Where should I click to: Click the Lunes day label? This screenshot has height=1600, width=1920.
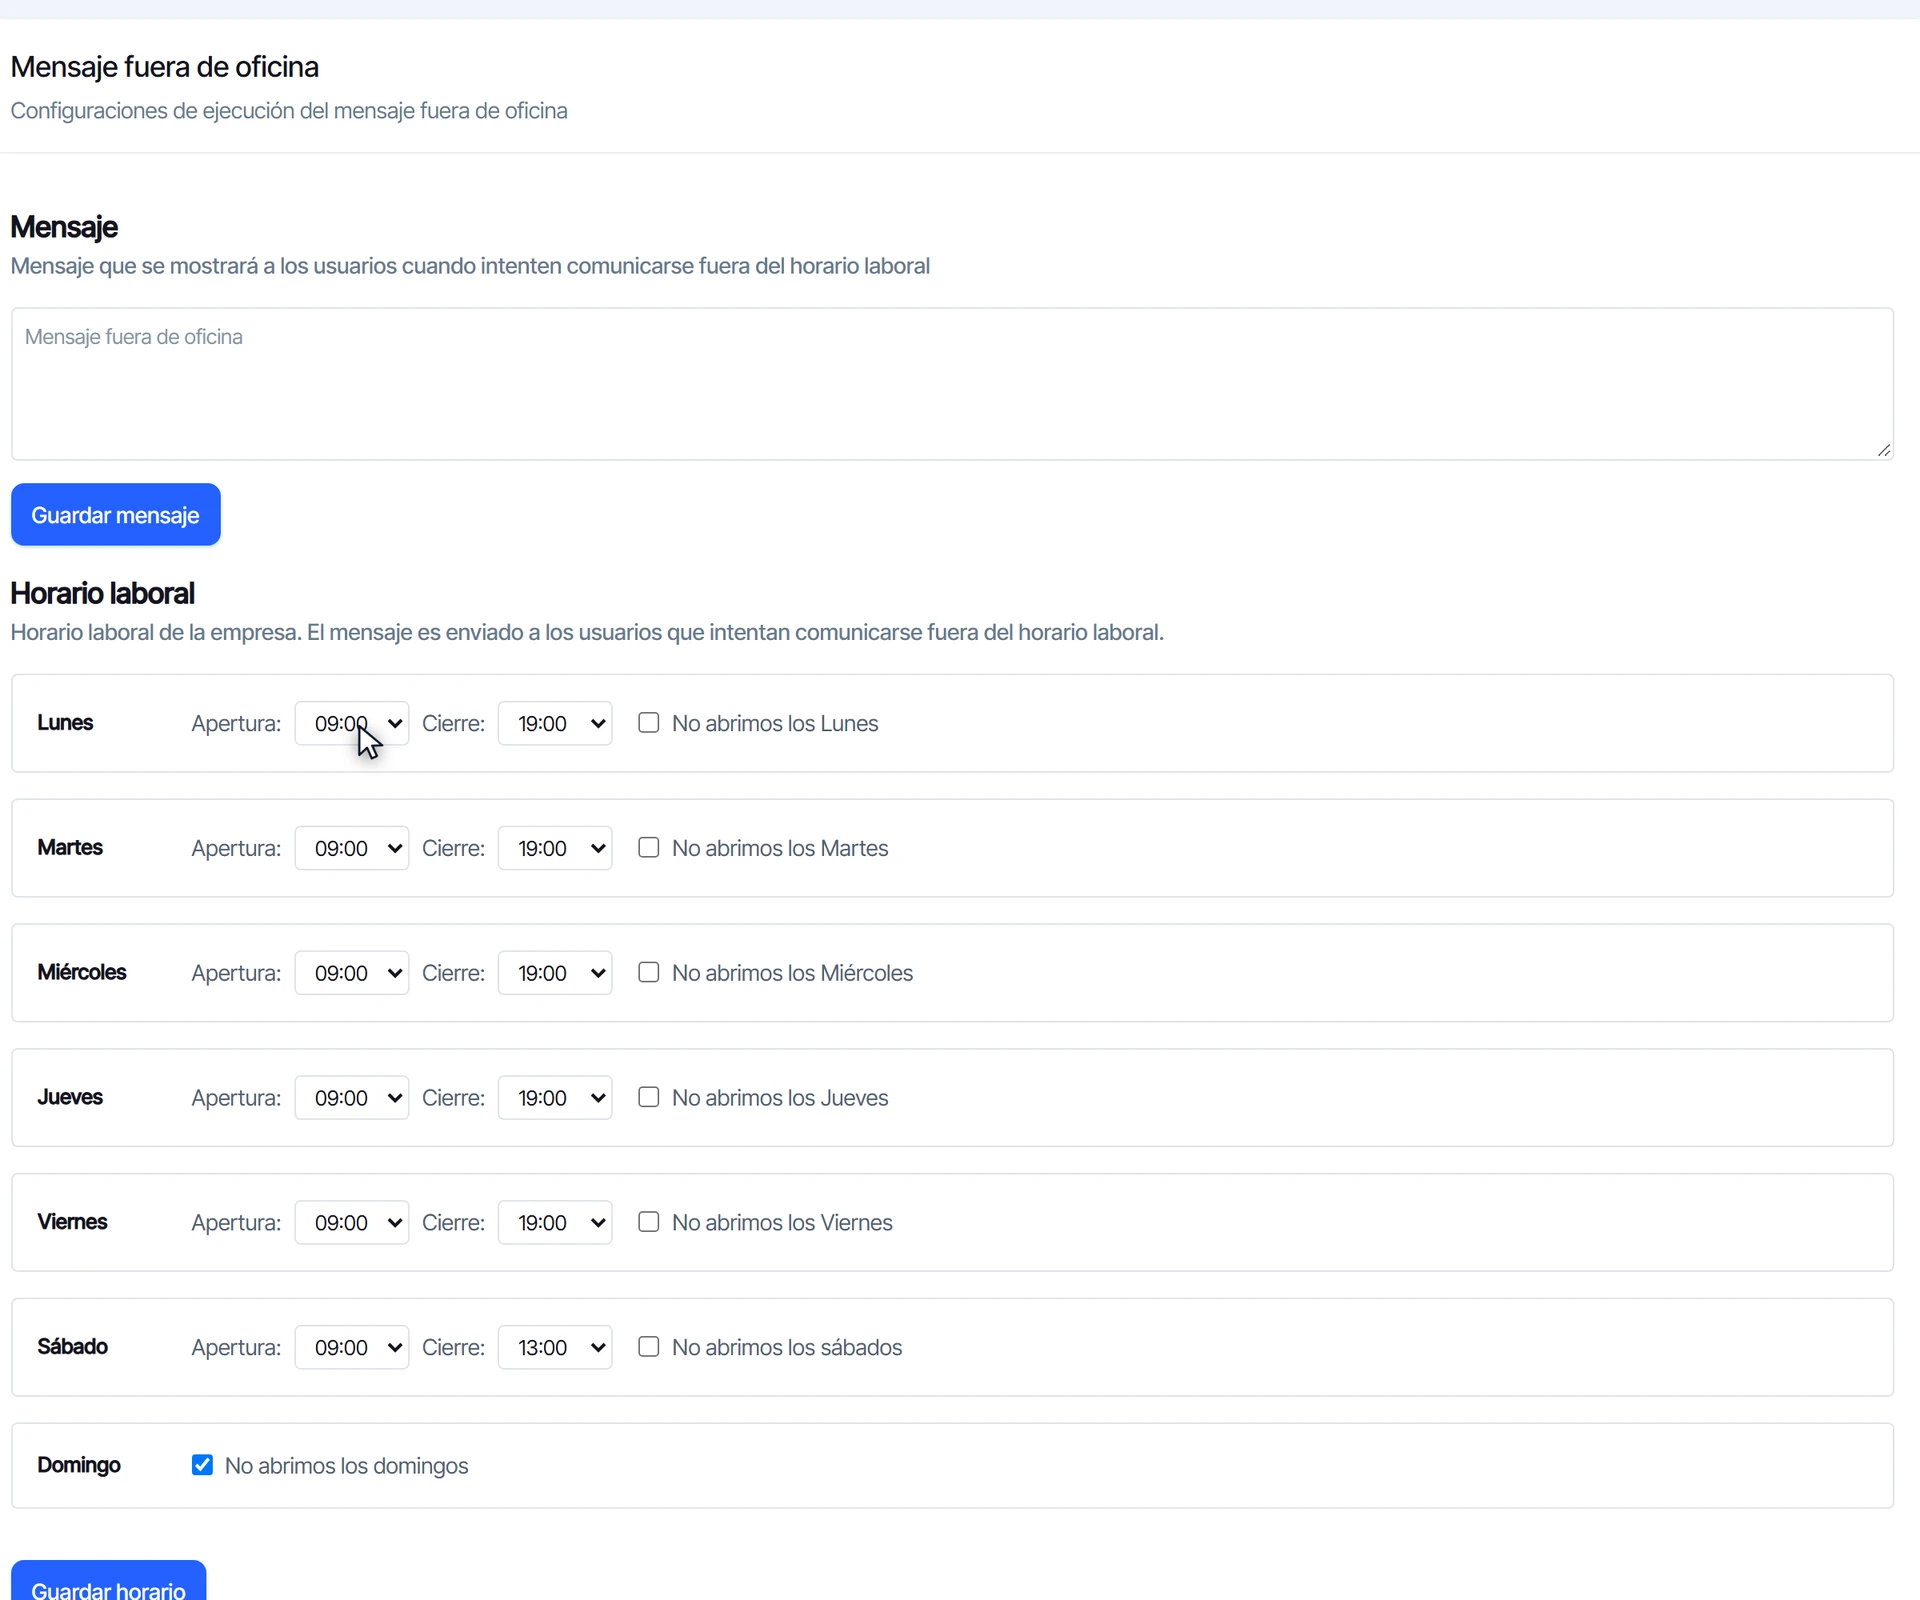click(x=65, y=723)
